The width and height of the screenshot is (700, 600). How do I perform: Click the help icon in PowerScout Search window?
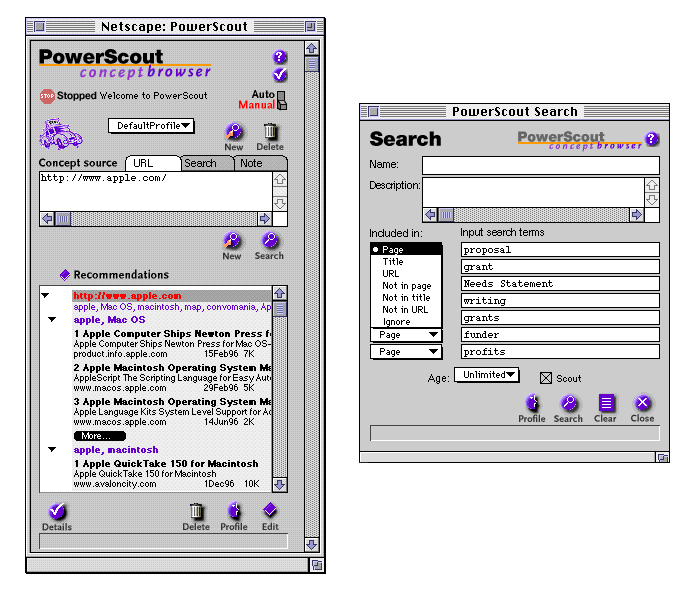[652, 139]
